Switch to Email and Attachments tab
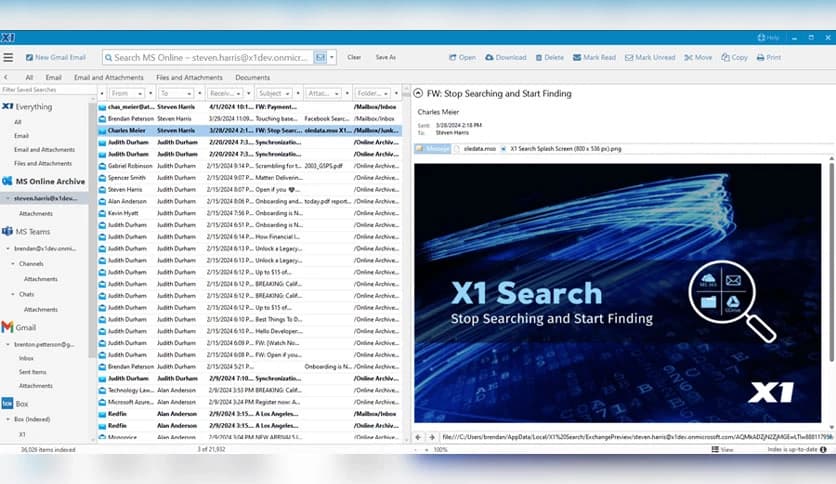 click(109, 77)
